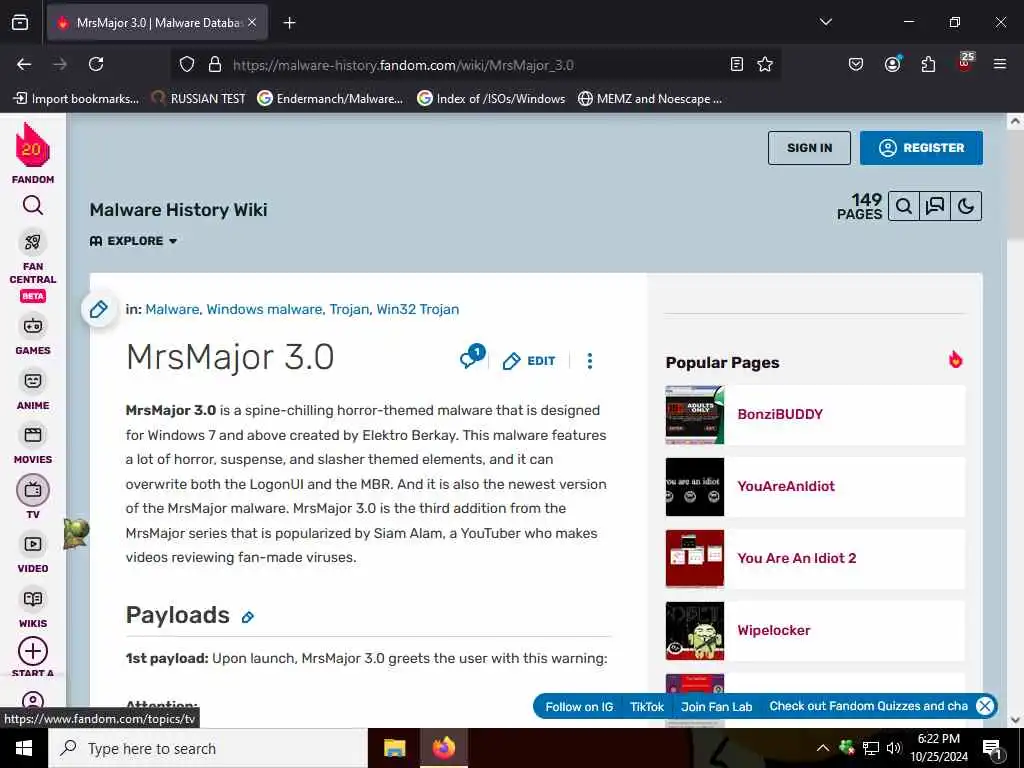This screenshot has width=1024, height=768.
Task: Click the wiki search icon beside page count
Action: pos(904,206)
